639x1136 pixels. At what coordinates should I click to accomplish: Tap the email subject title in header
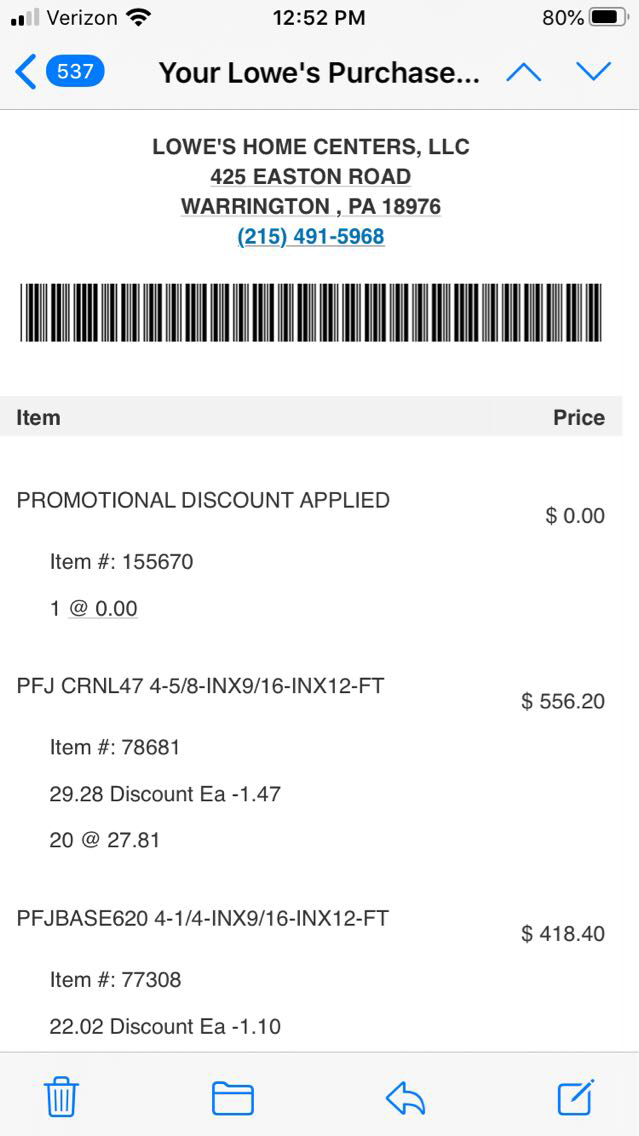319,73
